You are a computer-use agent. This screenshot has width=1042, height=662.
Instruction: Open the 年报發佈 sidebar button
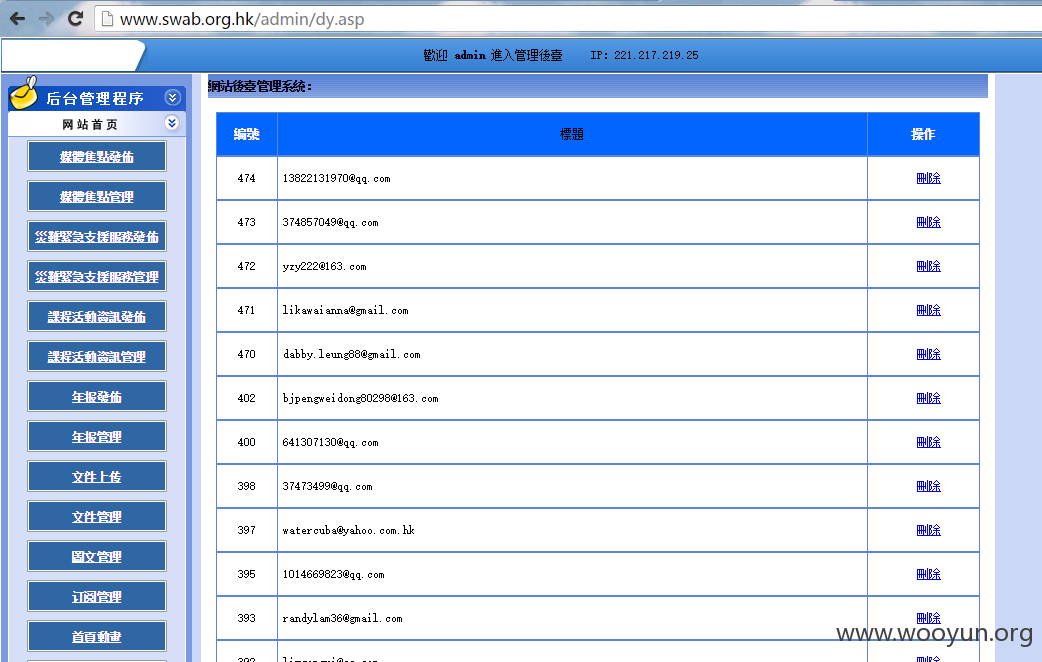[97, 397]
